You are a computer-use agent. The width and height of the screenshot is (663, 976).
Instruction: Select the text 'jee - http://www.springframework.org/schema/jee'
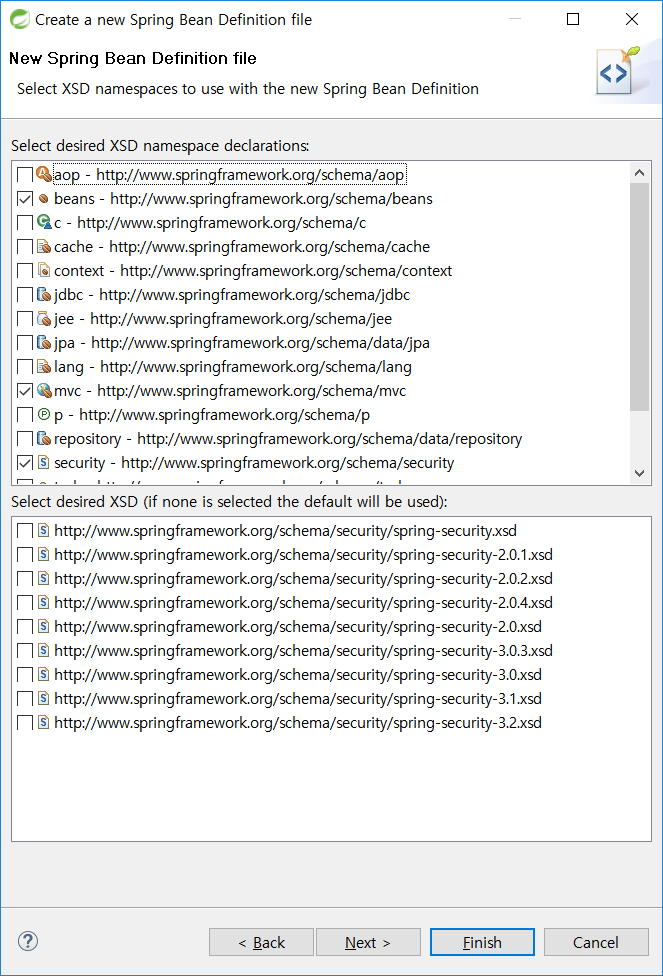[x=223, y=319]
